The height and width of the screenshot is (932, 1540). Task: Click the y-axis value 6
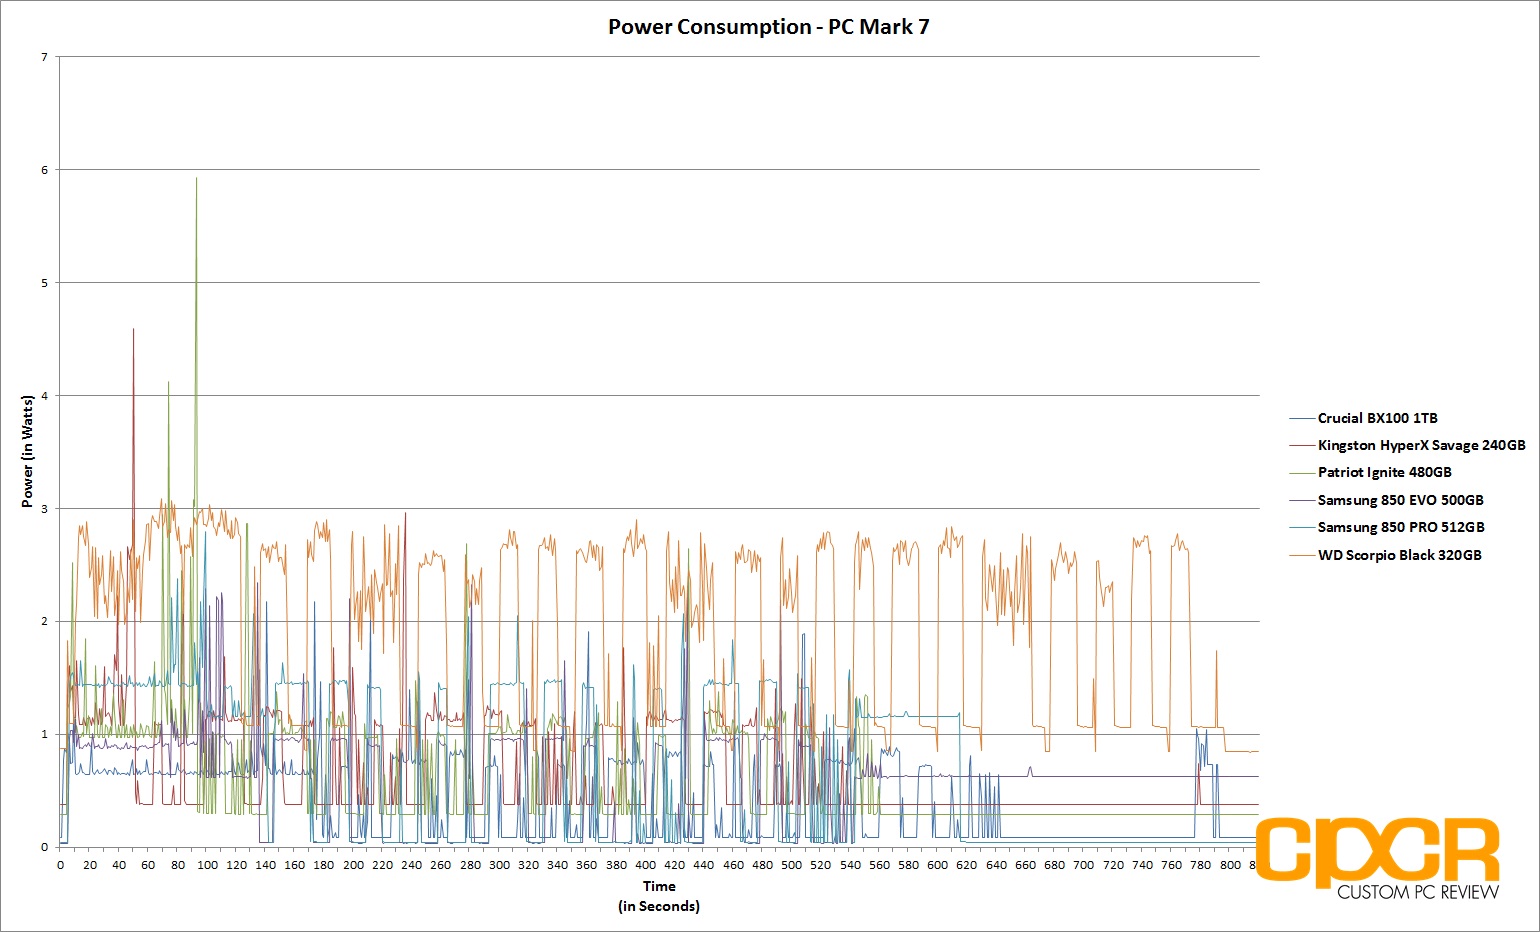coord(44,170)
